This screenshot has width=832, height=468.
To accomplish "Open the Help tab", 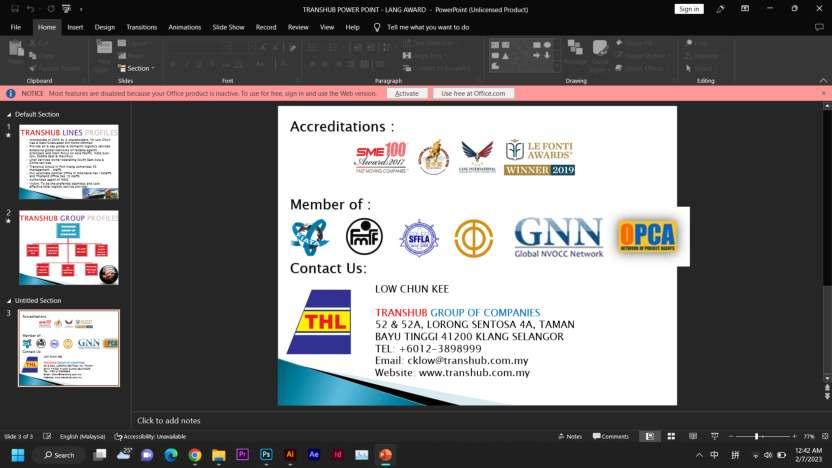I will [352, 27].
